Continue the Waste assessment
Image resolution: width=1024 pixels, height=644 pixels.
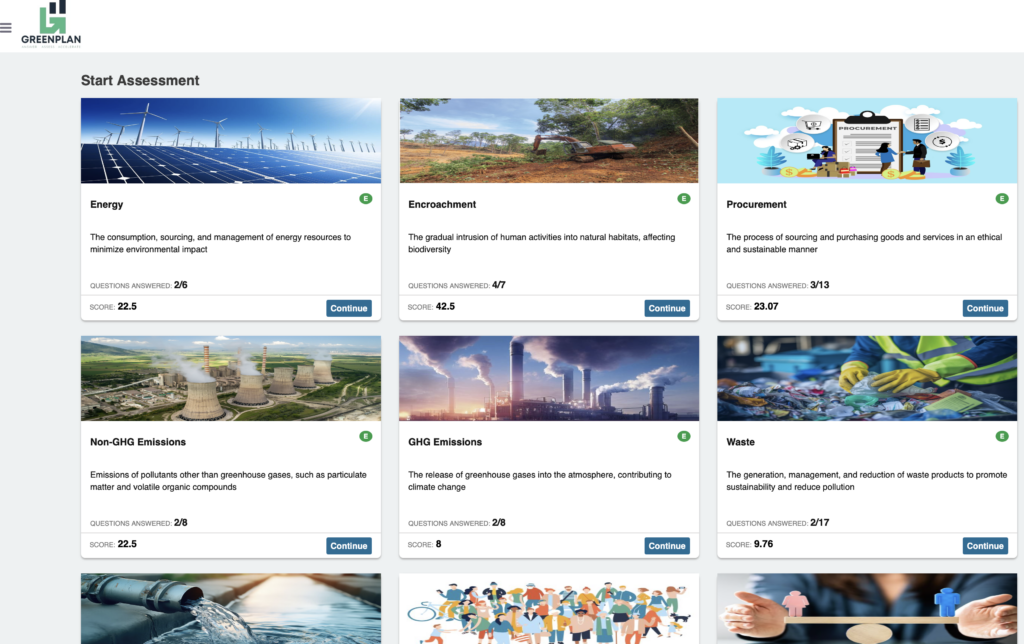click(x=985, y=546)
